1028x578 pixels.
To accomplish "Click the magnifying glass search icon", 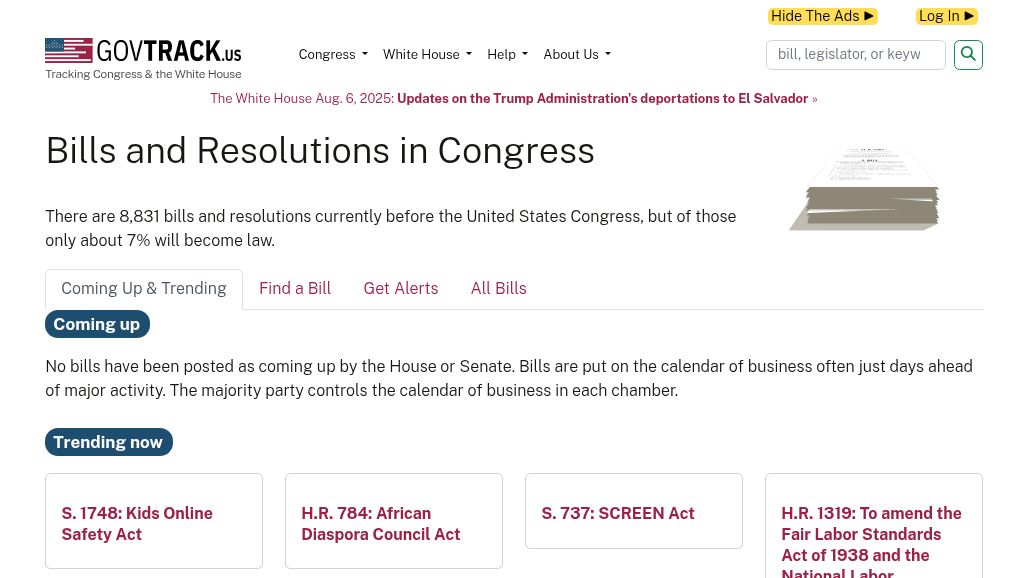I will click(x=968, y=54).
